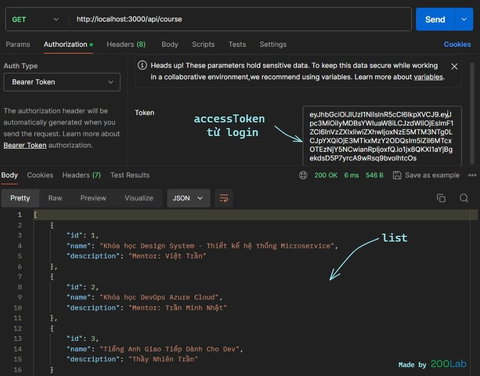Click inside the Token text field
480x376 pixels.
coord(382,136)
